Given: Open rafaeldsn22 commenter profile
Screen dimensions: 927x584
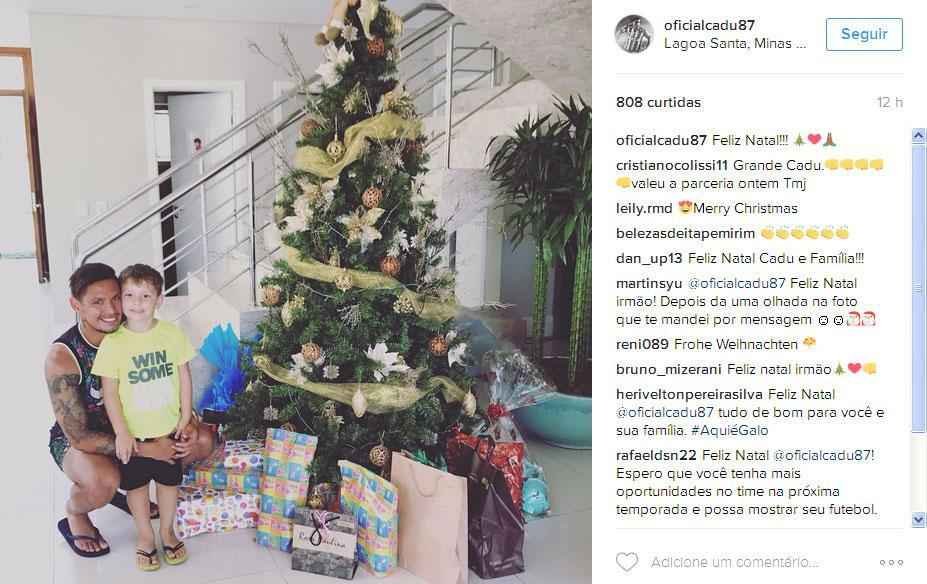Looking at the screenshot, I should point(656,455).
